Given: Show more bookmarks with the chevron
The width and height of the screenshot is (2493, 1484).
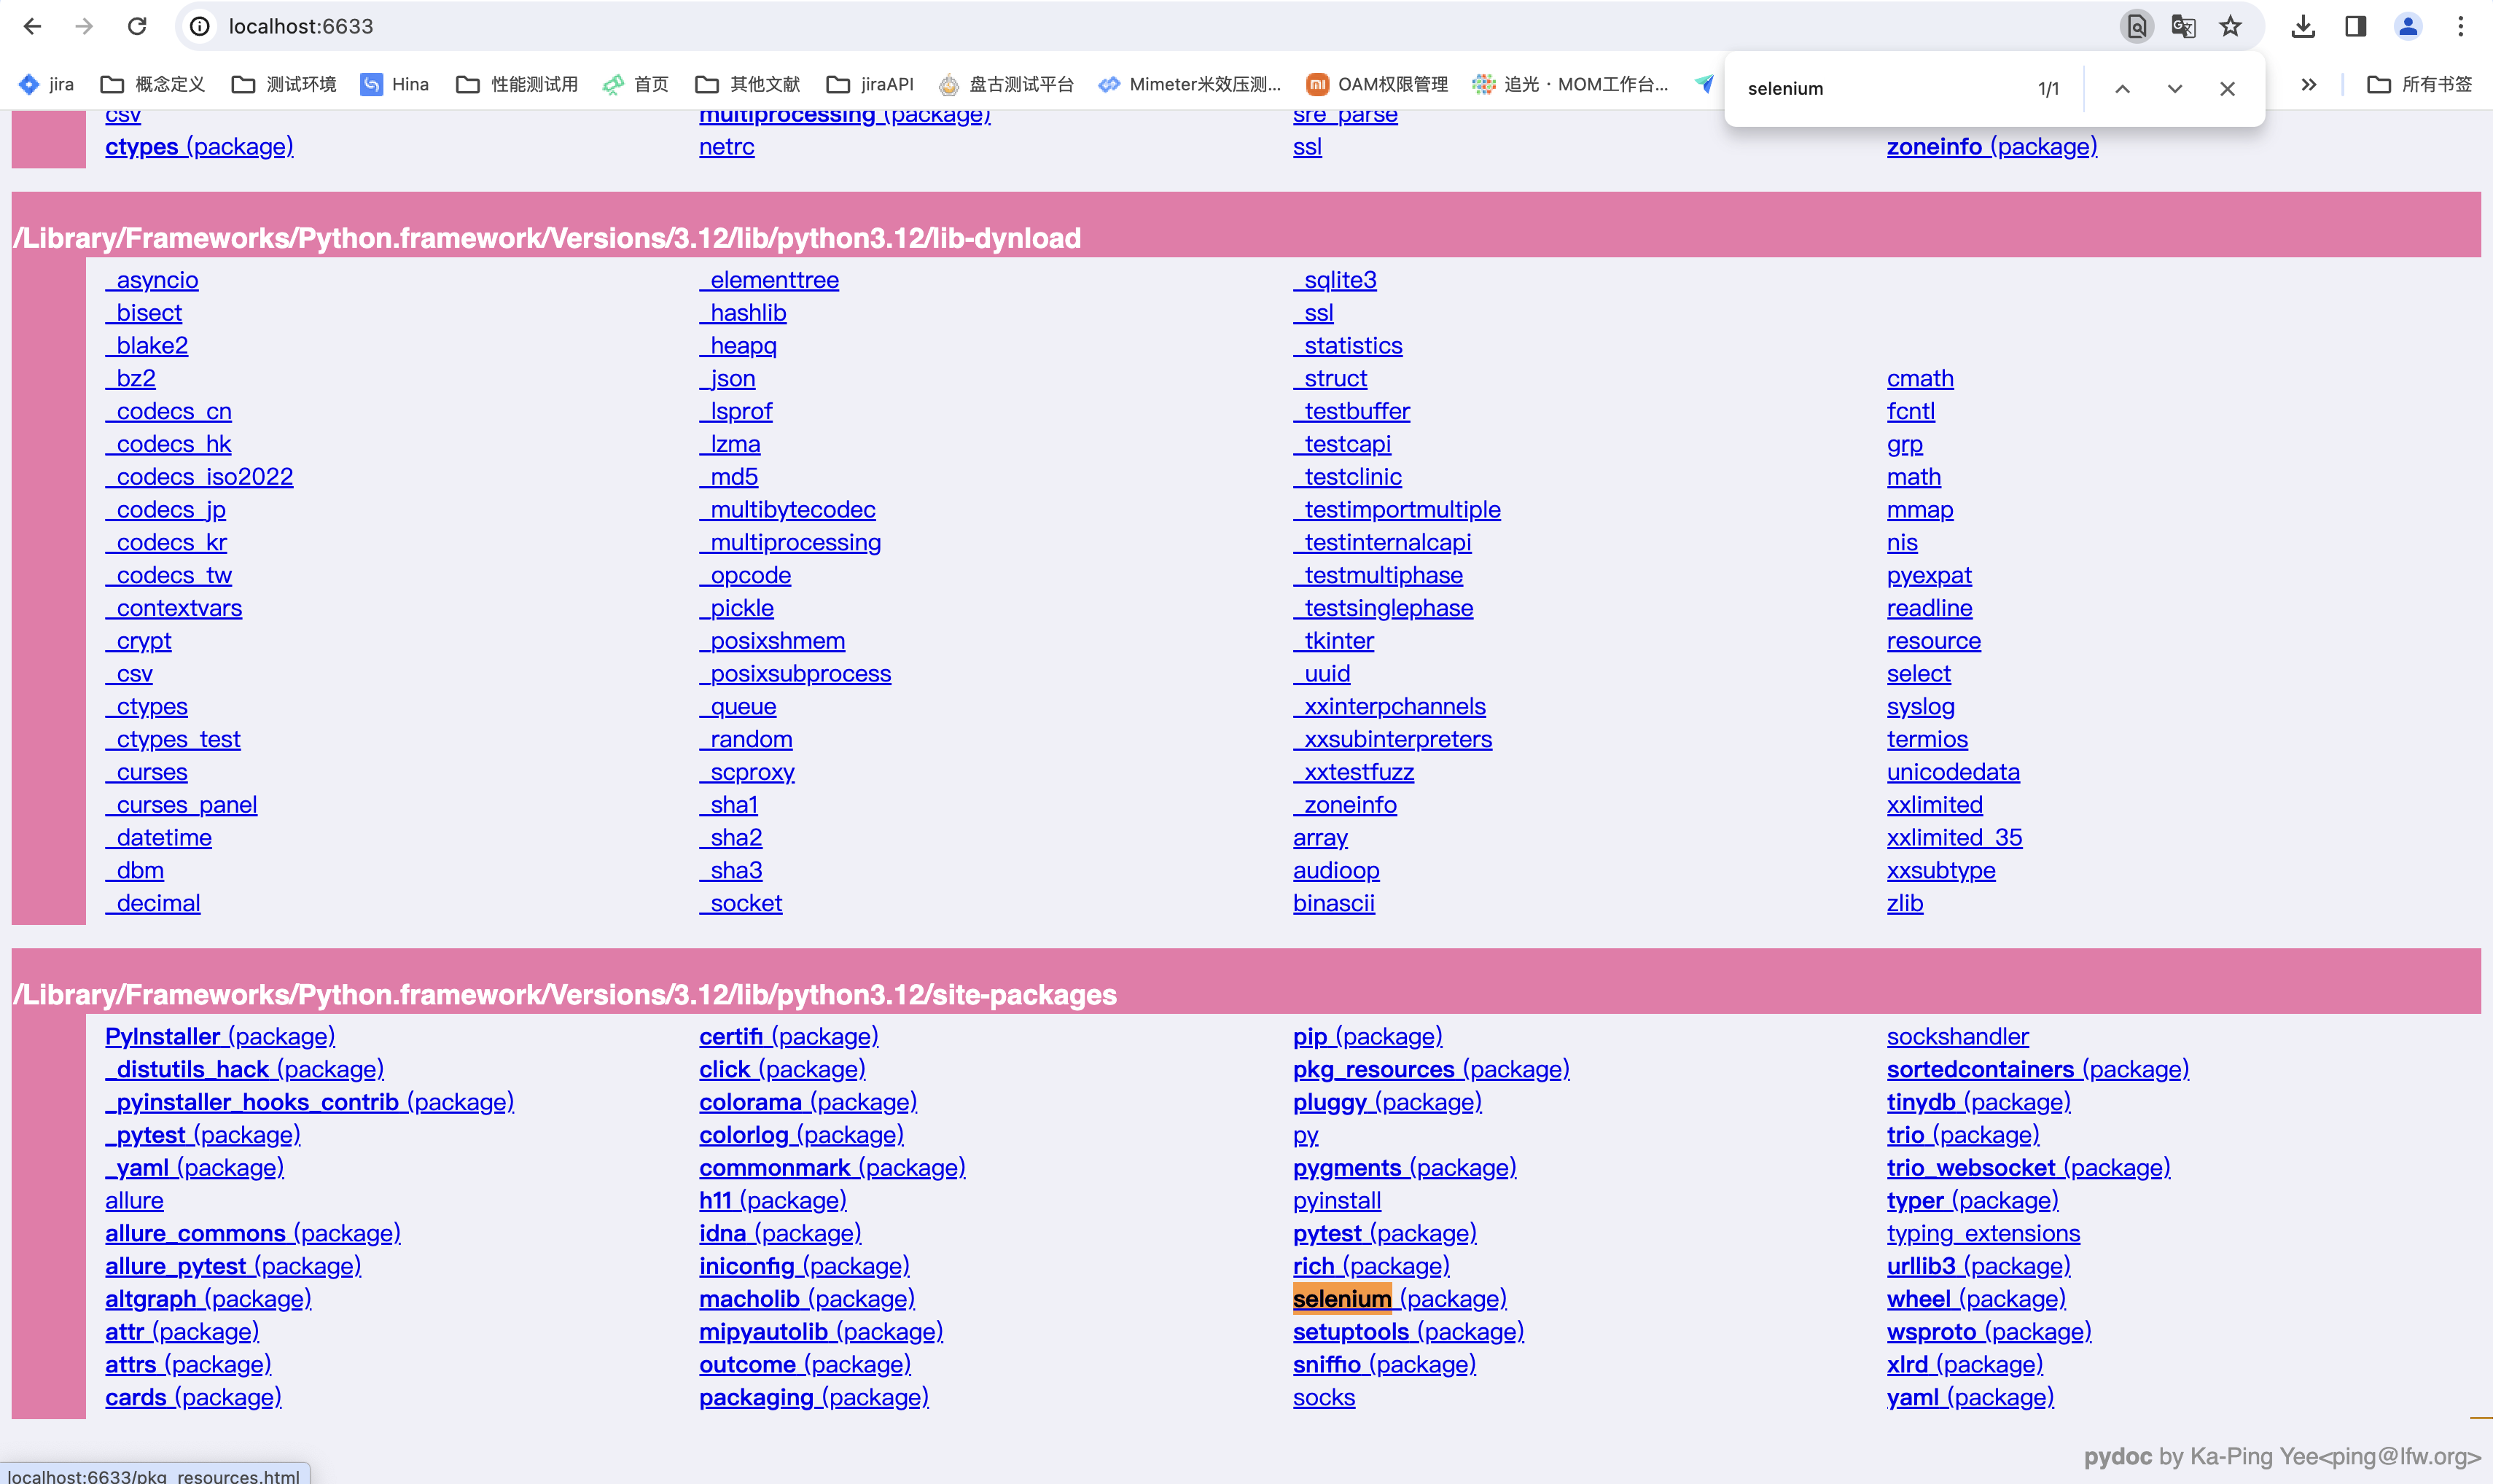Looking at the screenshot, I should [x=2308, y=84].
